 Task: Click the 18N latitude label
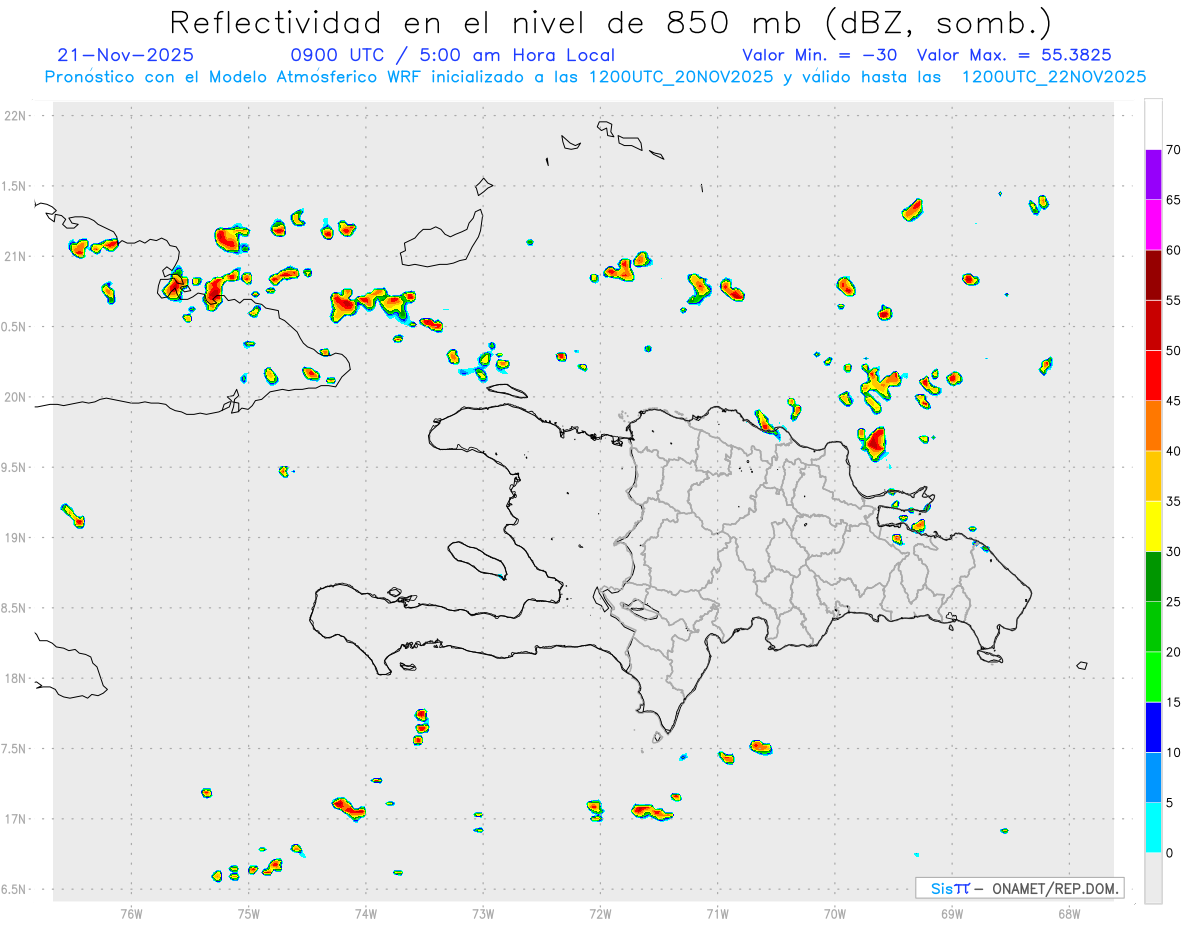coord(16,678)
